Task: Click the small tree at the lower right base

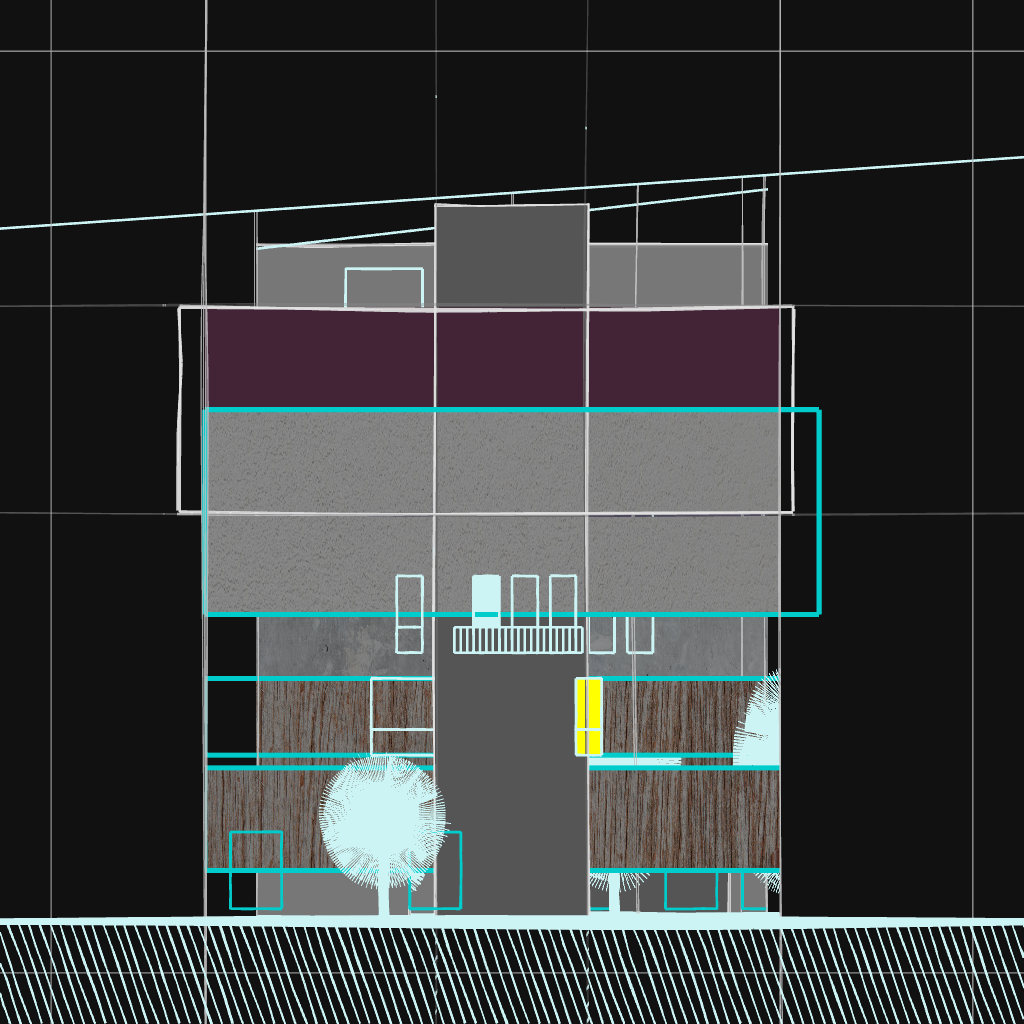Action: coord(614,887)
